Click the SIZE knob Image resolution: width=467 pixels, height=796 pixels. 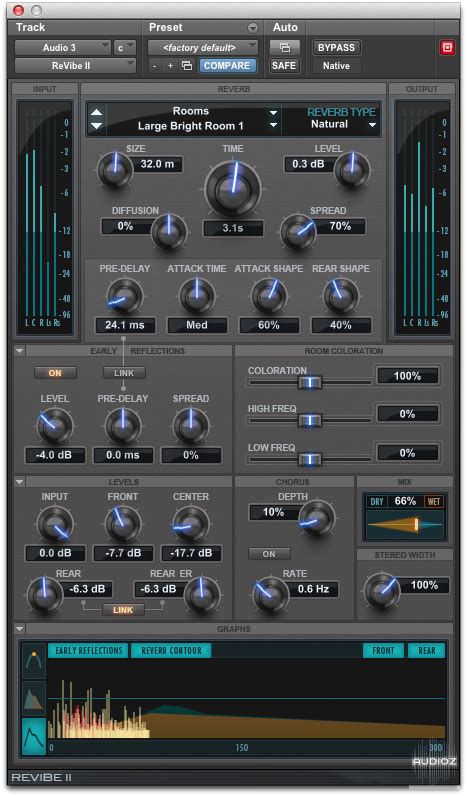(114, 170)
